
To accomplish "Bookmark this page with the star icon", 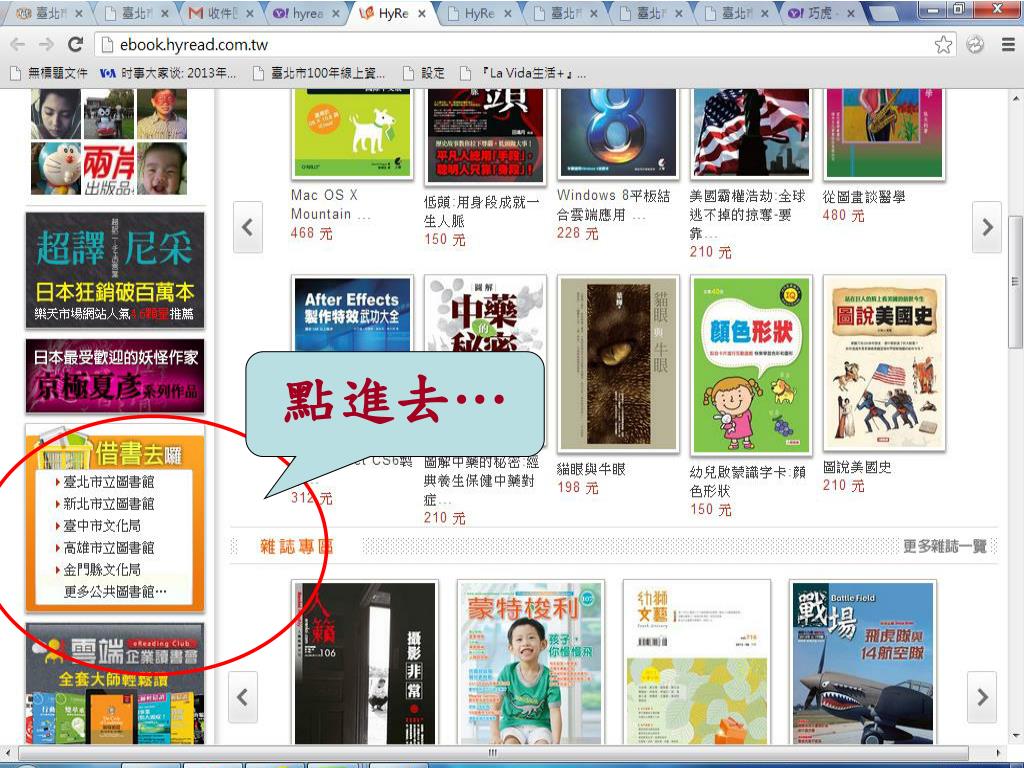I will (x=943, y=44).
